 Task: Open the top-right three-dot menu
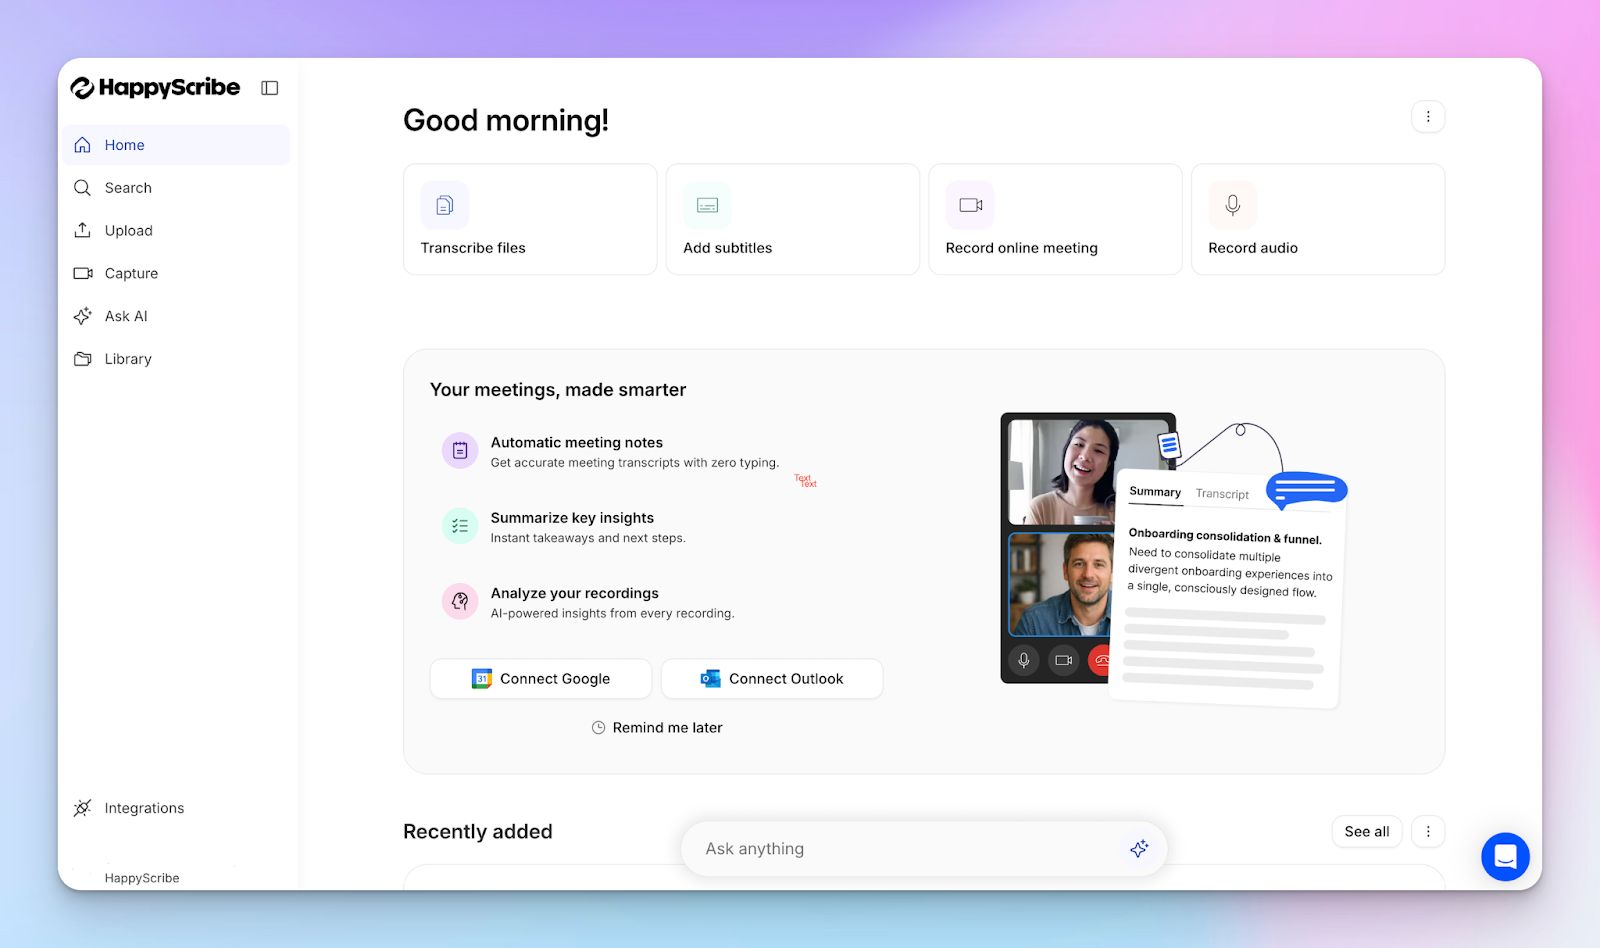point(1428,116)
